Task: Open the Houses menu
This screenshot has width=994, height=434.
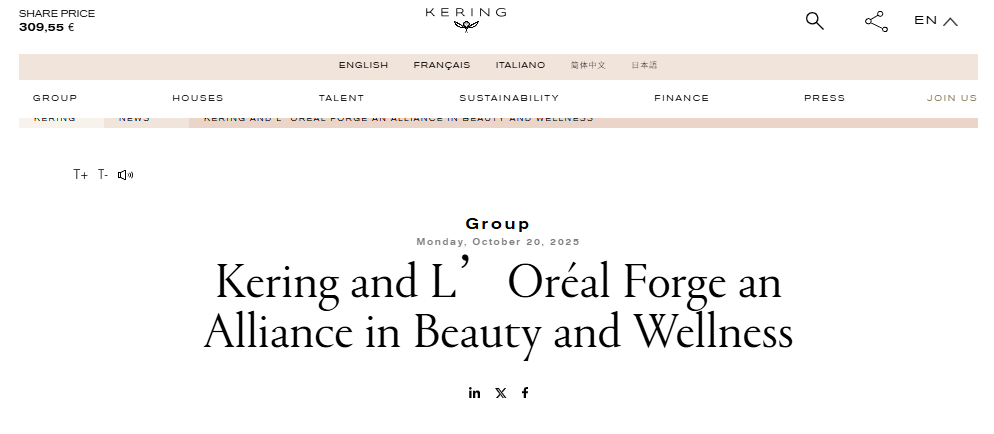Action: click(198, 98)
